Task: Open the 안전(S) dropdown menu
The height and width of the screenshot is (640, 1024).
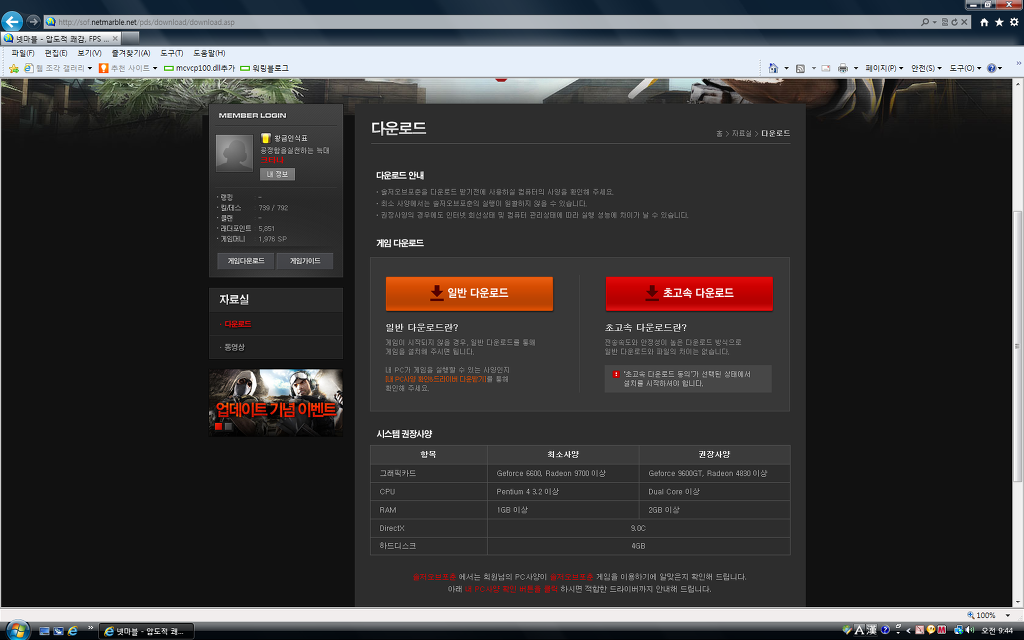Action: (x=926, y=68)
